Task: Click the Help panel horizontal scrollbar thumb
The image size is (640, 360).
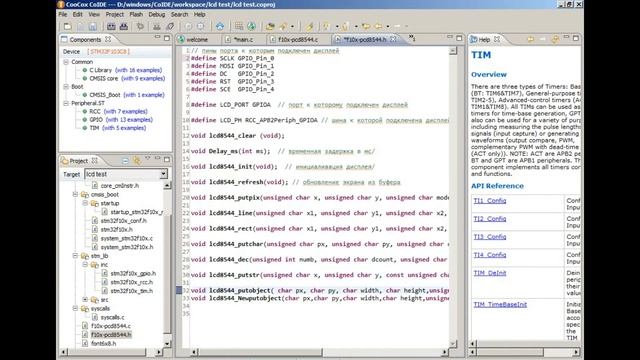Action: click(x=509, y=351)
